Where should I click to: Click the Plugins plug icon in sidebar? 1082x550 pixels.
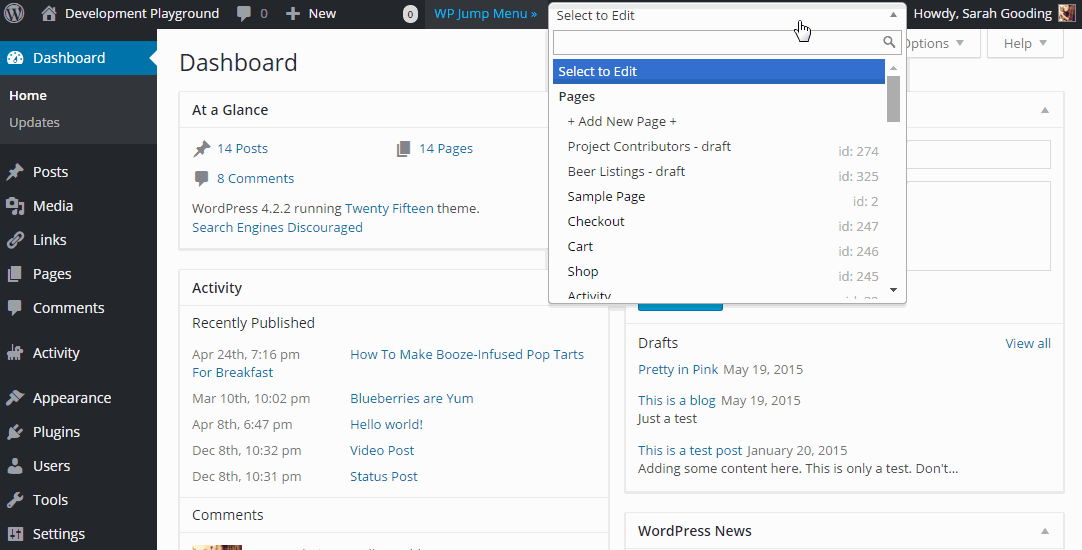click(x=15, y=432)
